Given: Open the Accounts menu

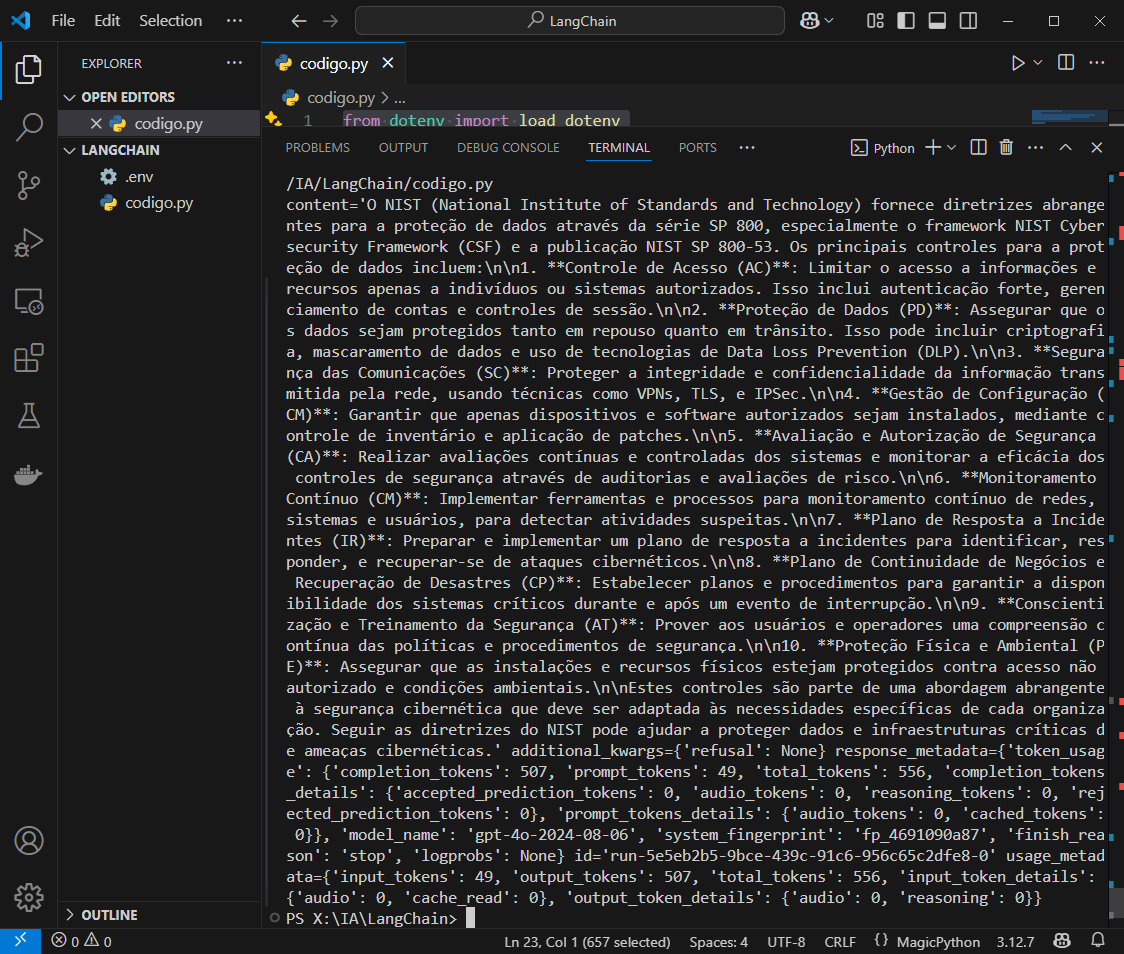Looking at the screenshot, I should (x=29, y=841).
